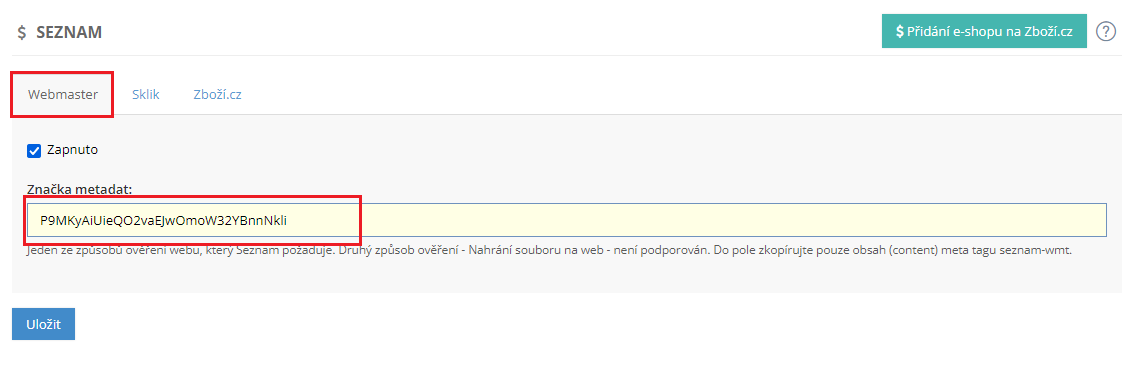Click the Přidání e-shopu na Zboží.cz button
The height and width of the screenshot is (371, 1134).
pos(984,32)
